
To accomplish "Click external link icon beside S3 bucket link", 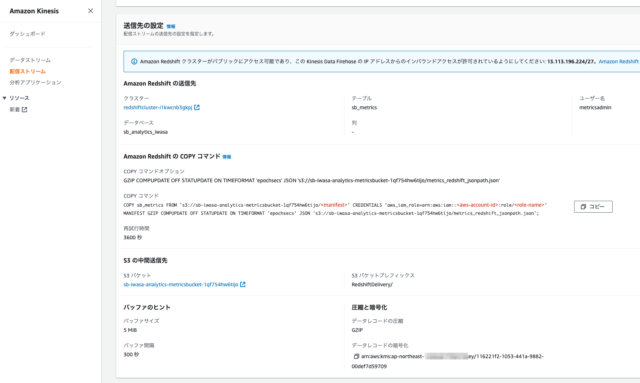I will 243,284.
